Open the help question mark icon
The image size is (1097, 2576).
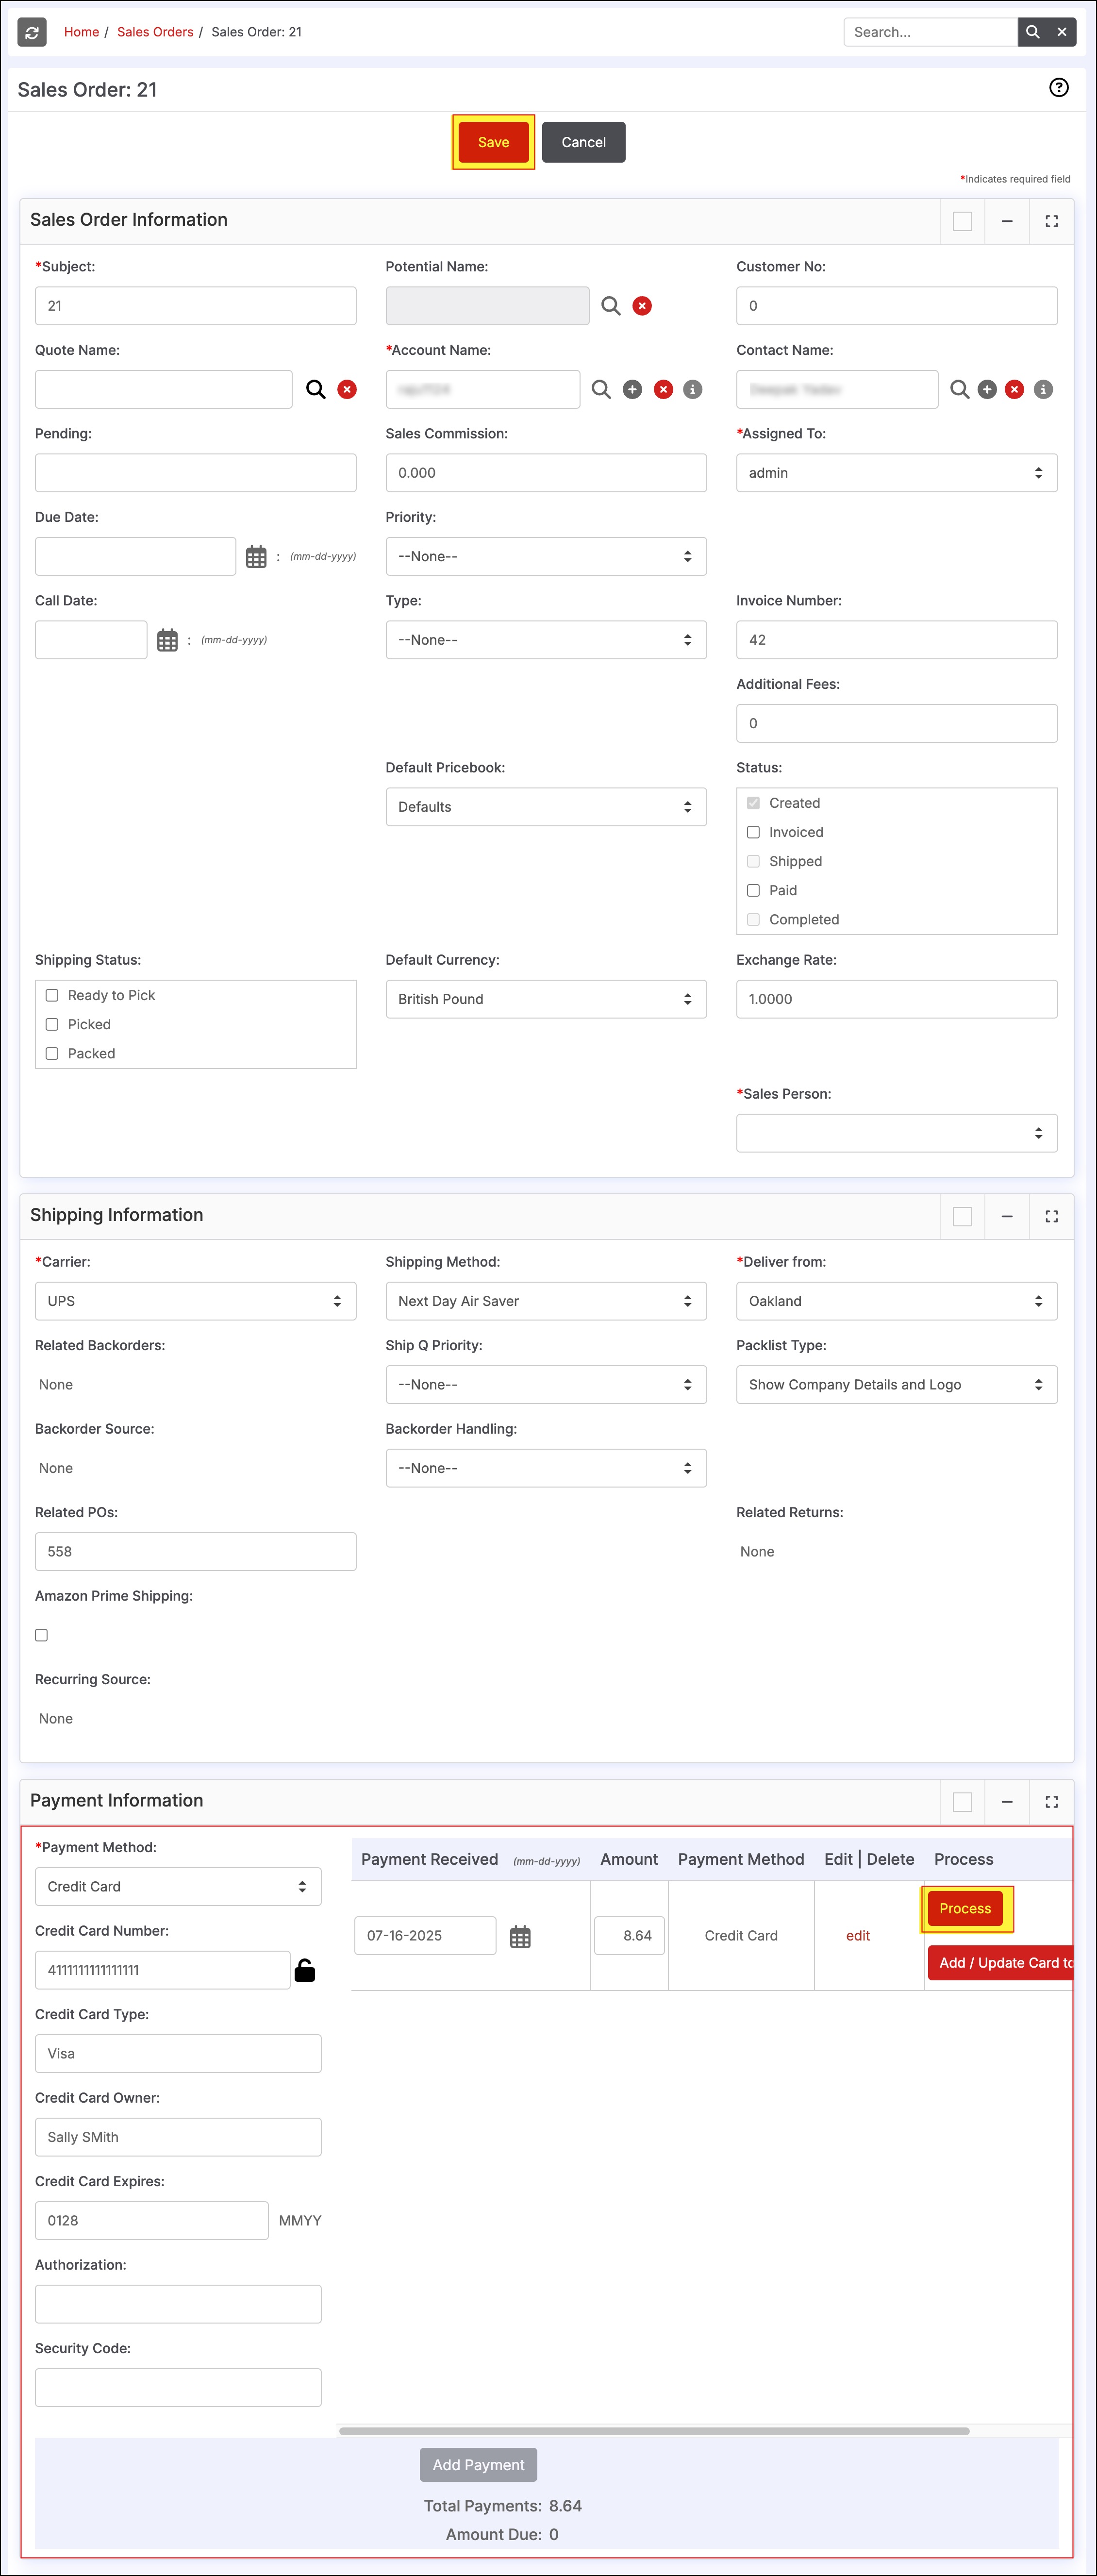[x=1058, y=88]
